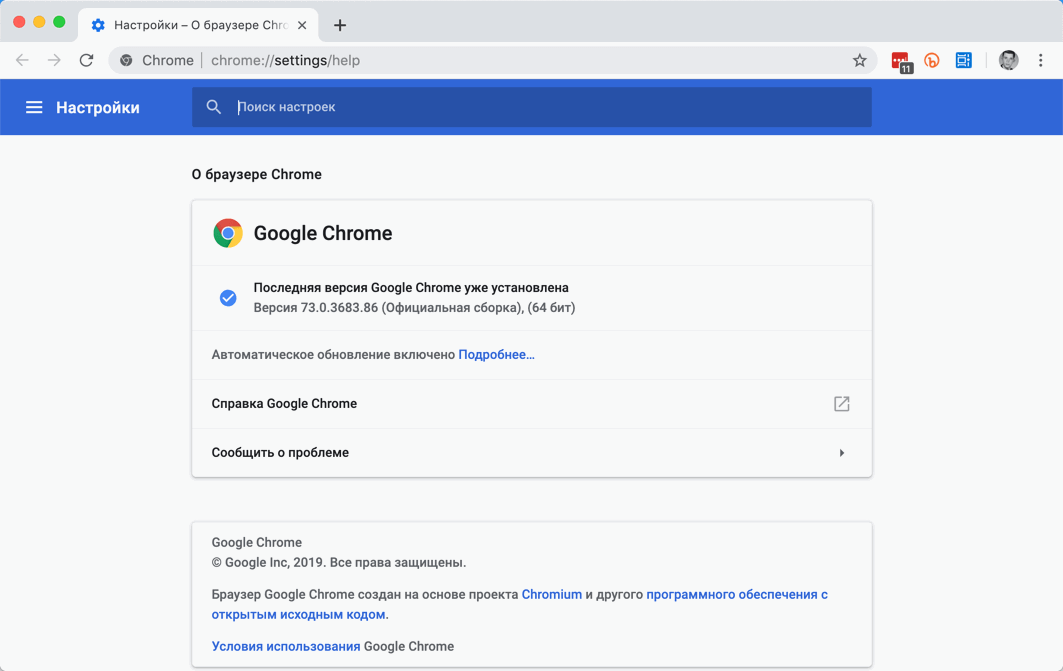Viewport: 1063px width, 671px height.
Task: Expand Сообщить о проблеме section
Action: click(841, 452)
